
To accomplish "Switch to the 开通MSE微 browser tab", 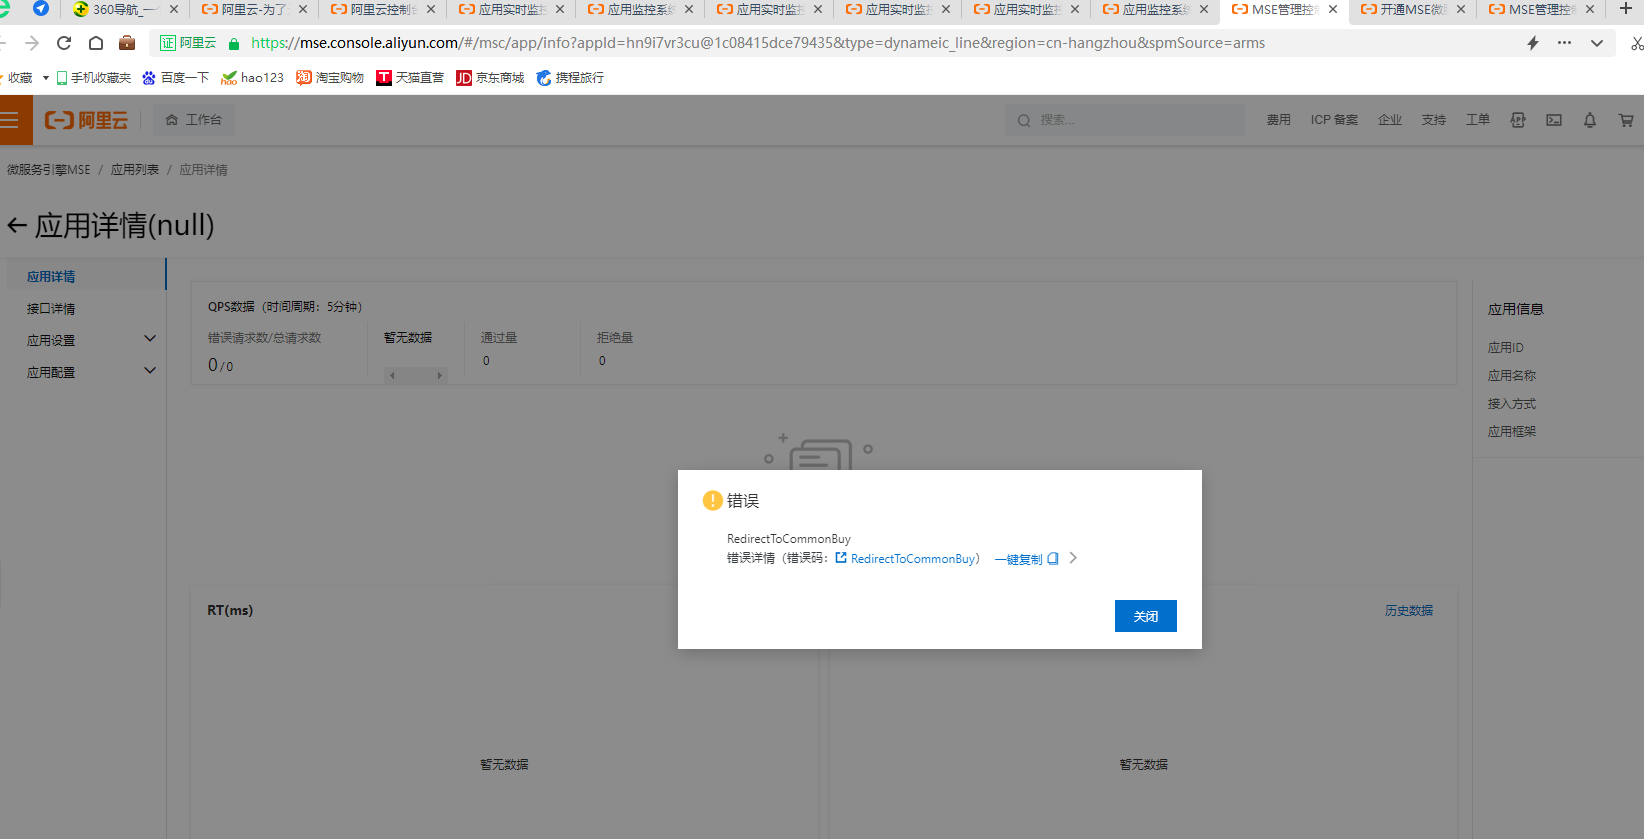I will pos(1412,10).
